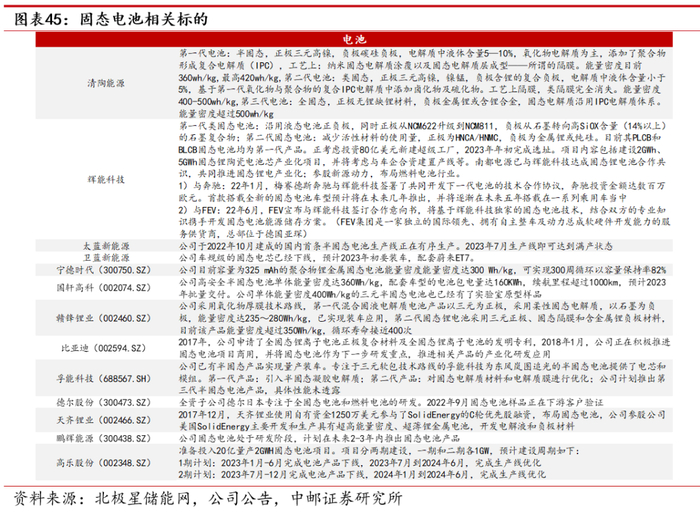Select the cell '孚能科技（688567.SH）'
Image resolution: width=700 pixels, height=517 pixels.
click(x=104, y=379)
